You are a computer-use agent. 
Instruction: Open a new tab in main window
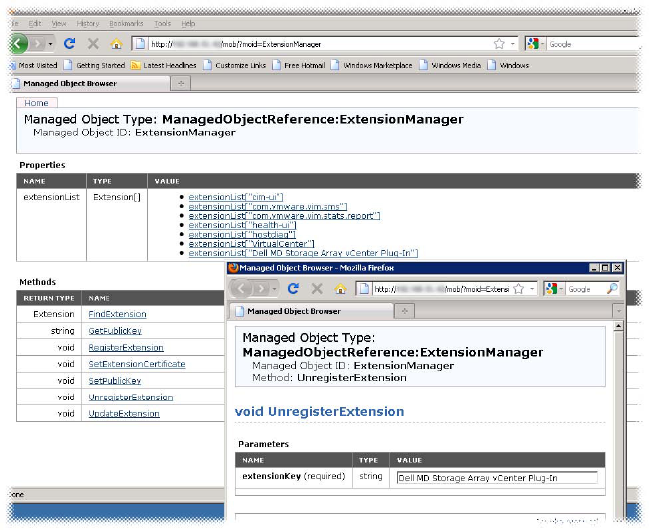click(x=181, y=84)
